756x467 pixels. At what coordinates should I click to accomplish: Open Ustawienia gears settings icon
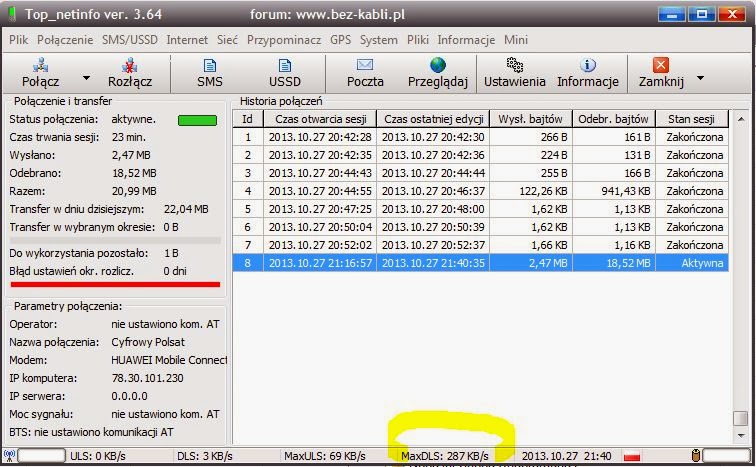(x=514, y=65)
